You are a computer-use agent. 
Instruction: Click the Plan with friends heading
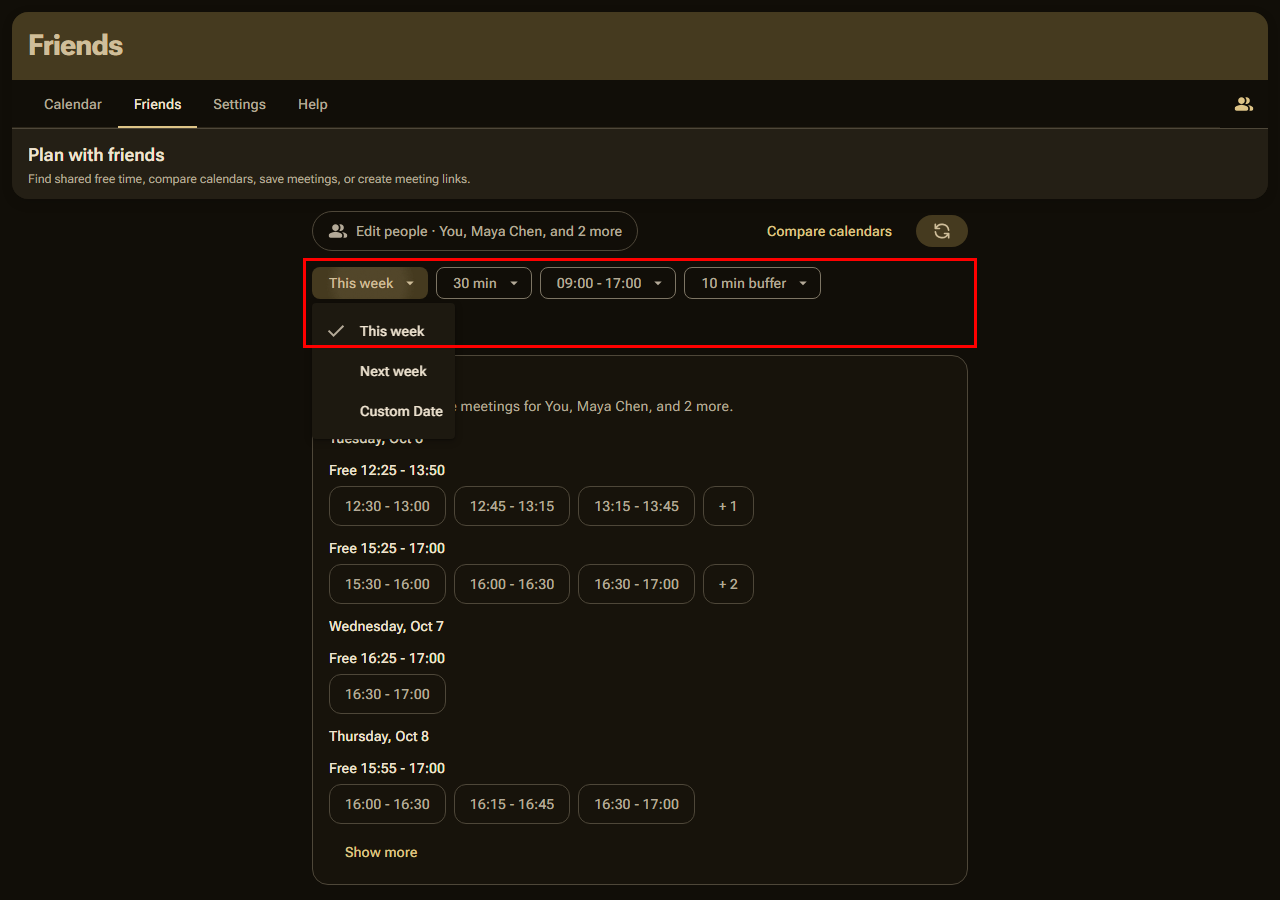click(96, 155)
